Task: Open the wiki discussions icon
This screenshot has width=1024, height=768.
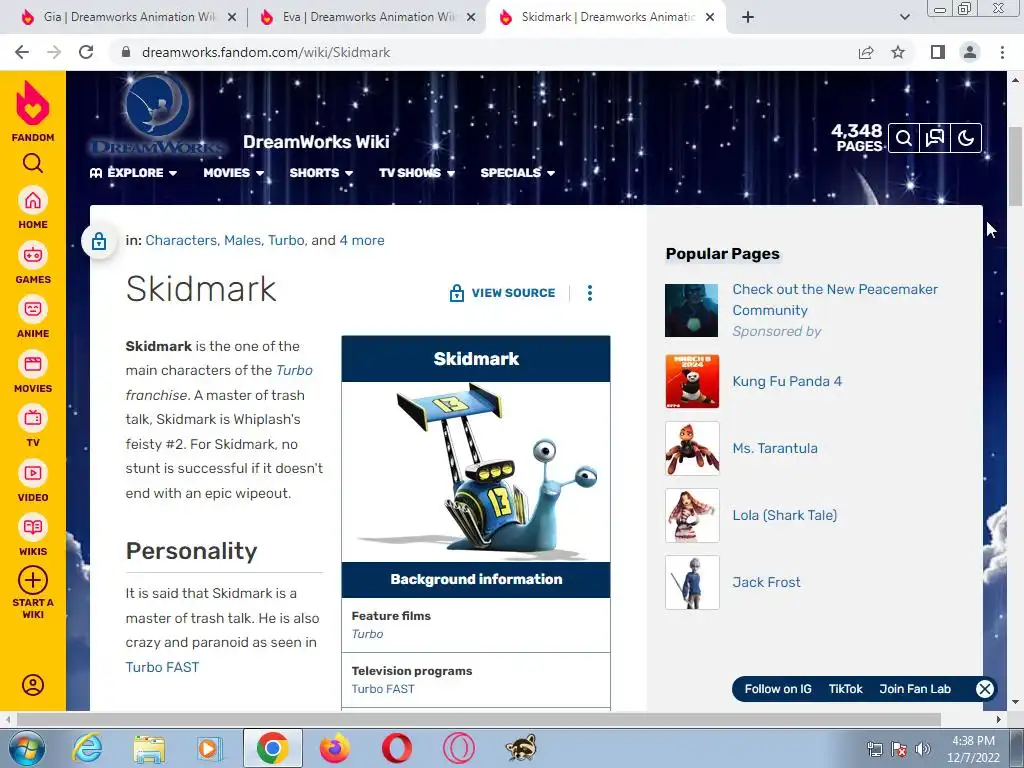Action: 935,138
